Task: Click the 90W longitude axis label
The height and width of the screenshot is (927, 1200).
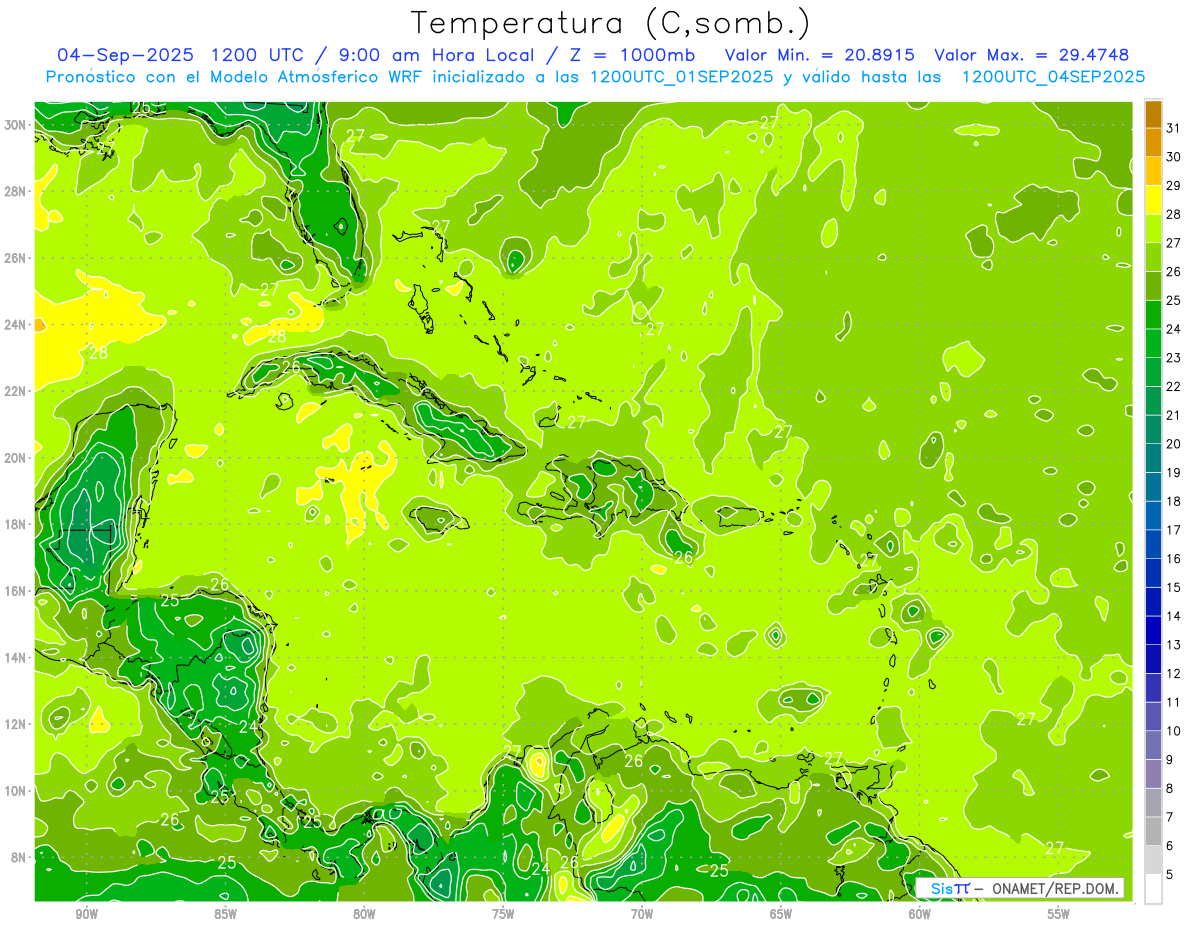Action: click(86, 914)
